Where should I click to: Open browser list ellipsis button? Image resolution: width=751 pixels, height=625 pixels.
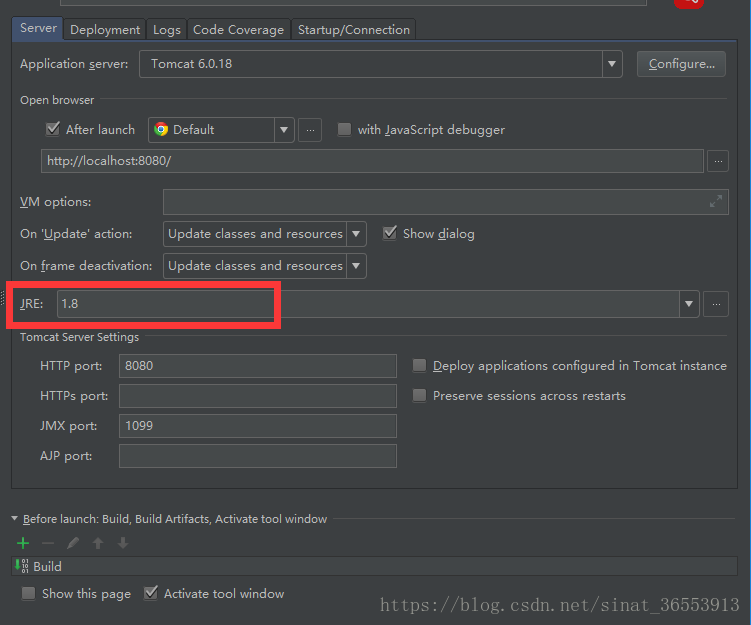tap(310, 130)
